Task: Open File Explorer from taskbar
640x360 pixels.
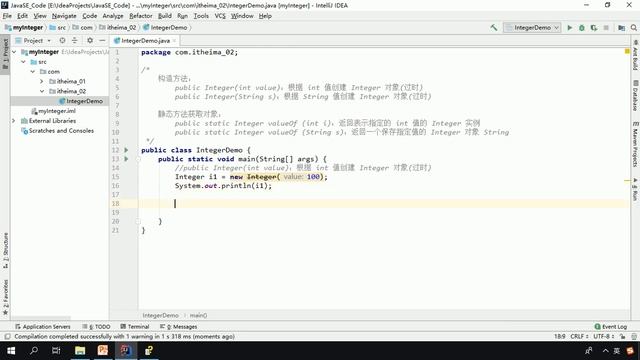Action: click(x=80, y=351)
